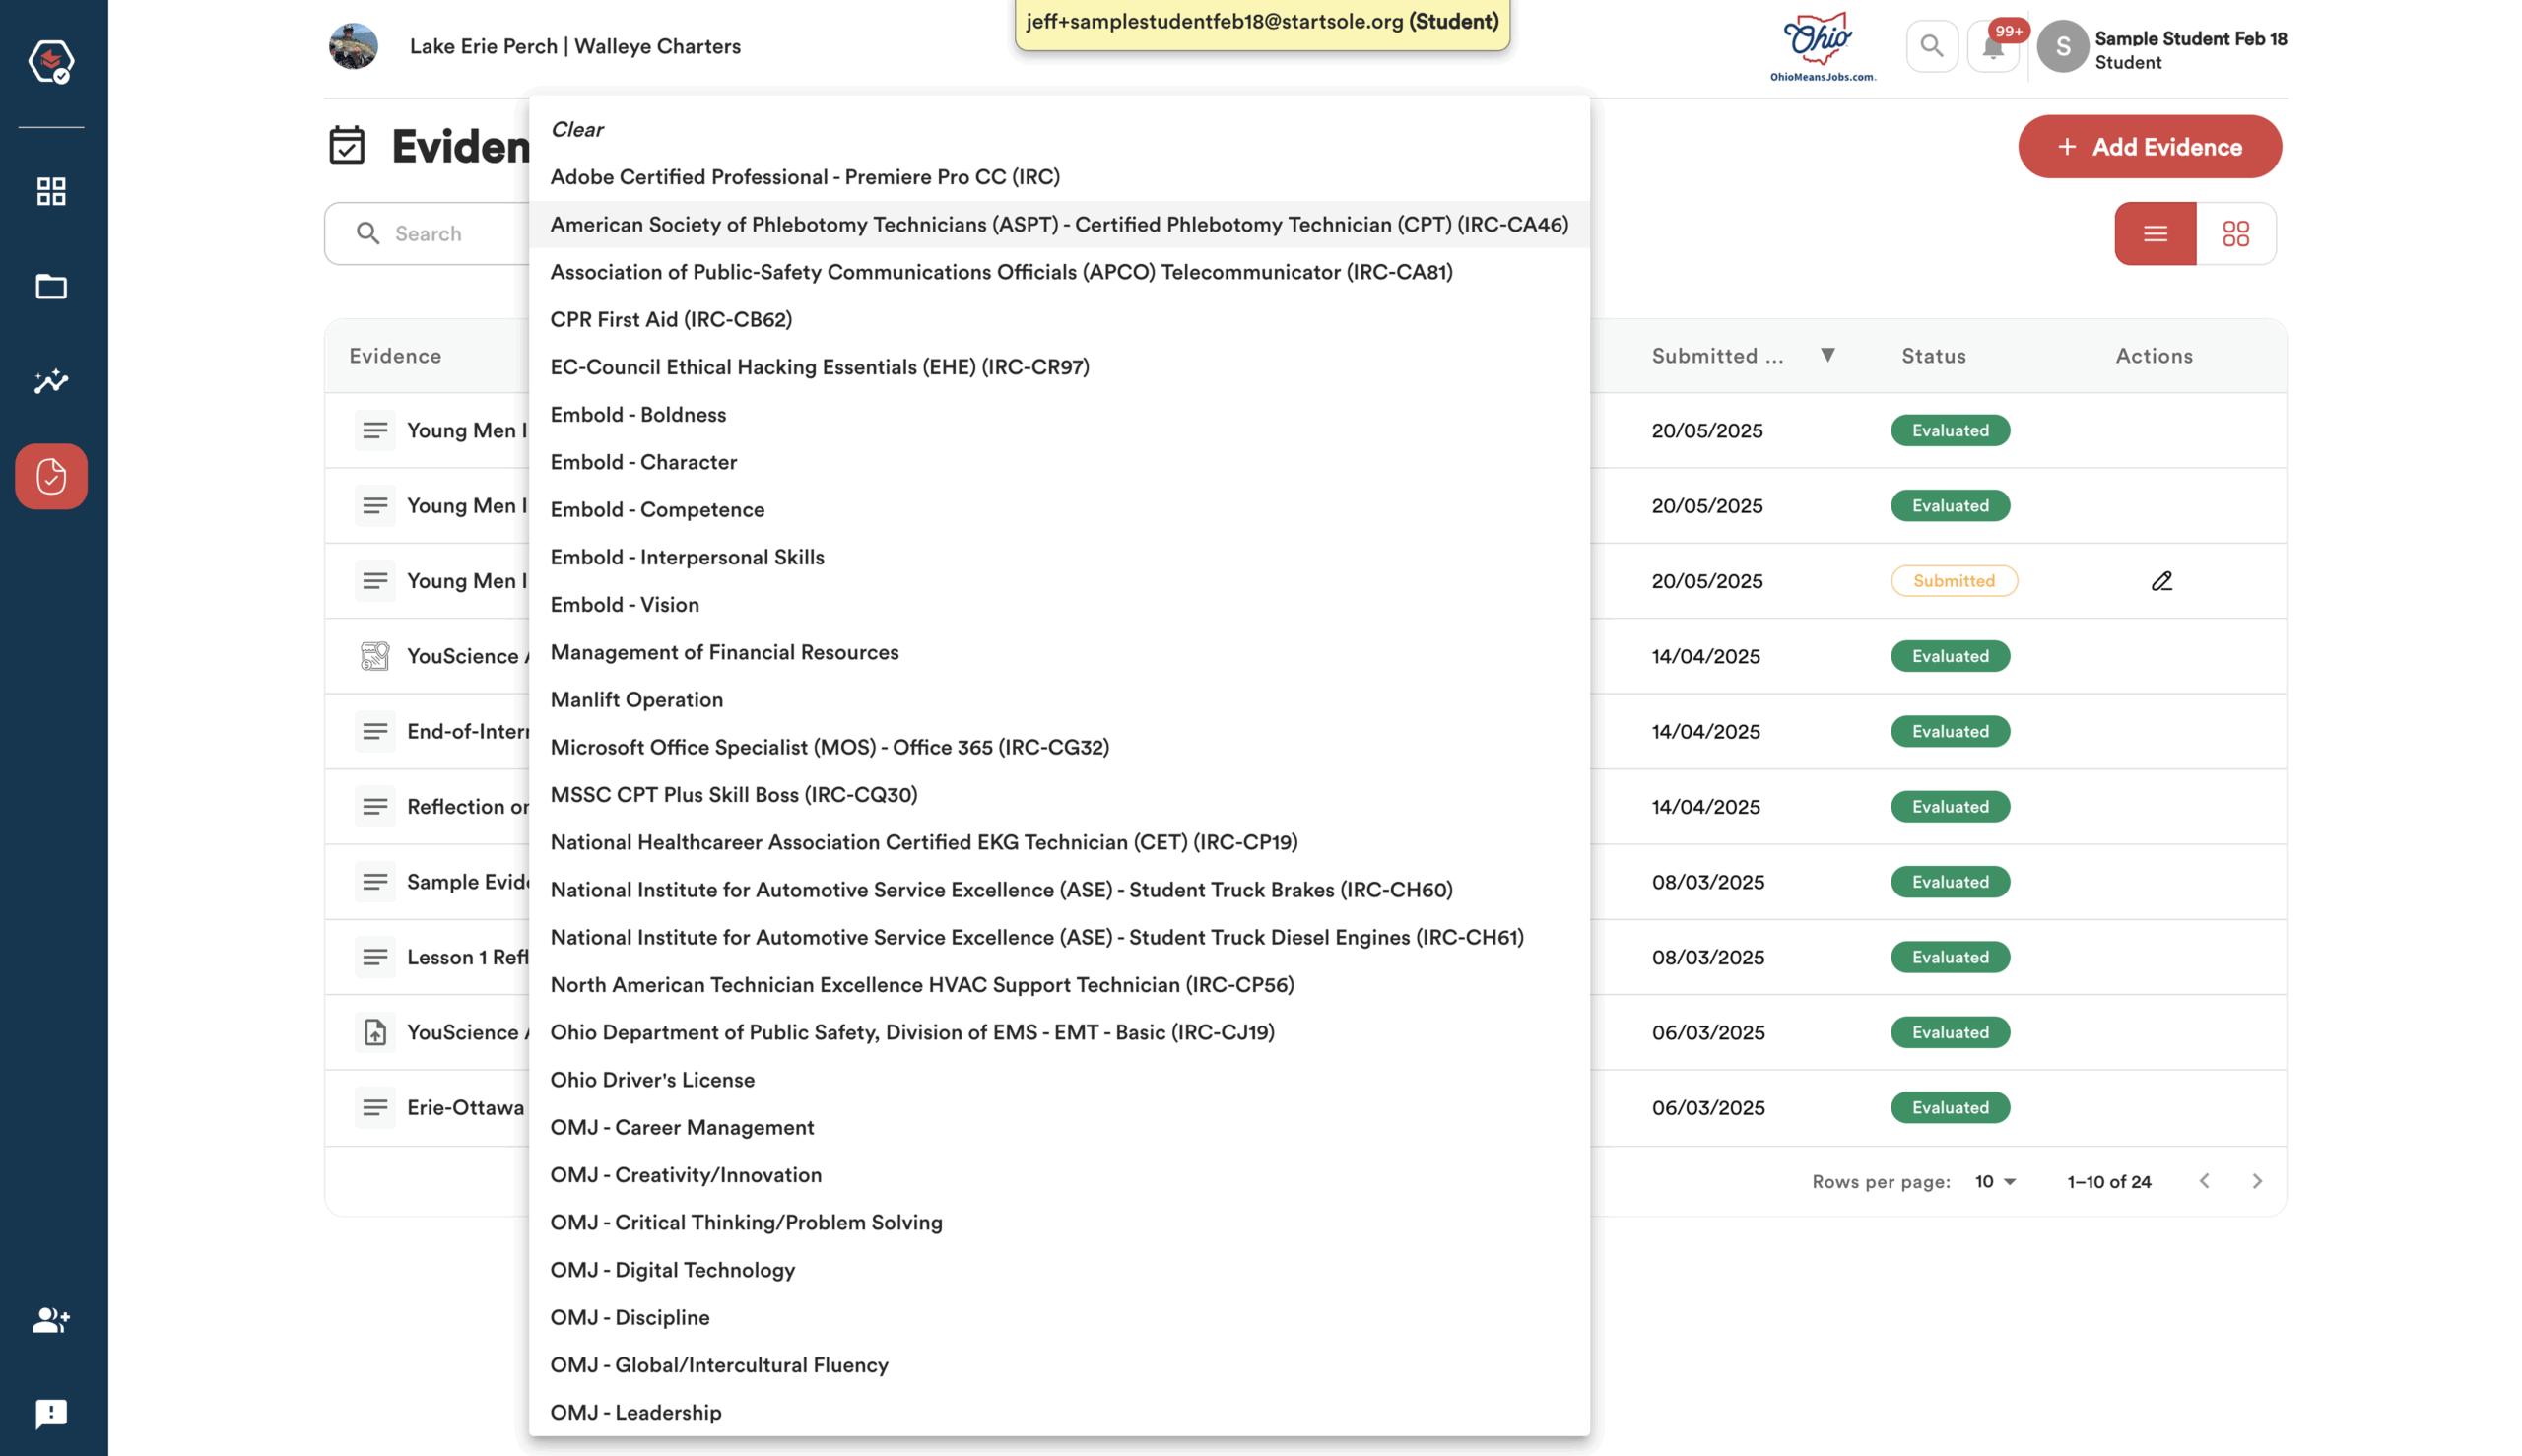Open the Sample Student Feb 18 avatar
Viewport: 2522px width, 1456px height.
coord(2063,46)
